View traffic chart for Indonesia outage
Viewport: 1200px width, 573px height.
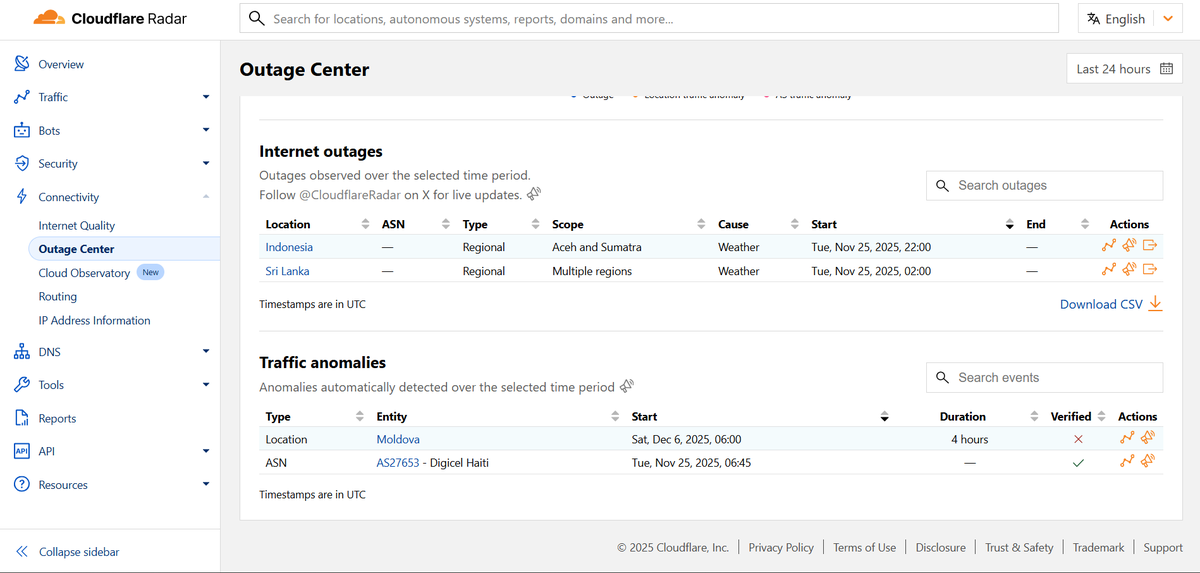pos(1108,246)
